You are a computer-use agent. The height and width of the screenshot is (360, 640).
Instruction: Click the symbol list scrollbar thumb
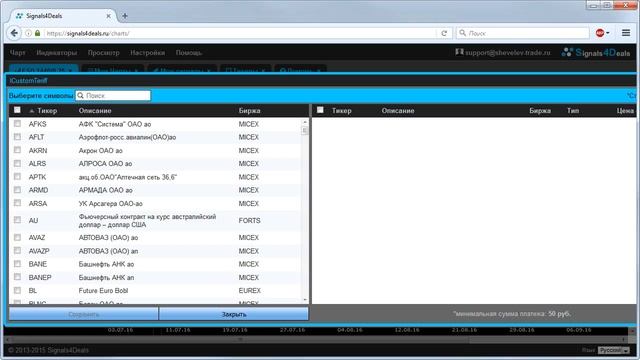click(x=305, y=131)
